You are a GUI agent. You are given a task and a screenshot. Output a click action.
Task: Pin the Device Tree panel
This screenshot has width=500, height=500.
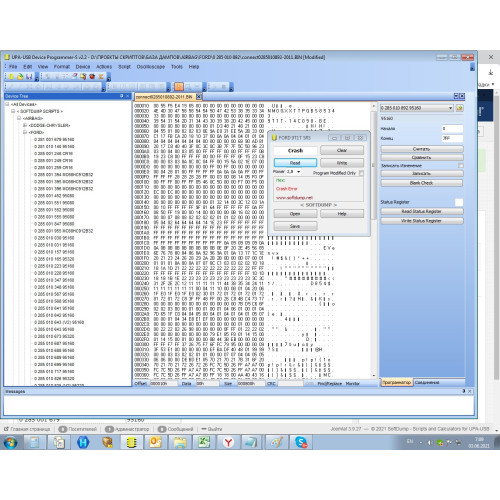(122, 96)
